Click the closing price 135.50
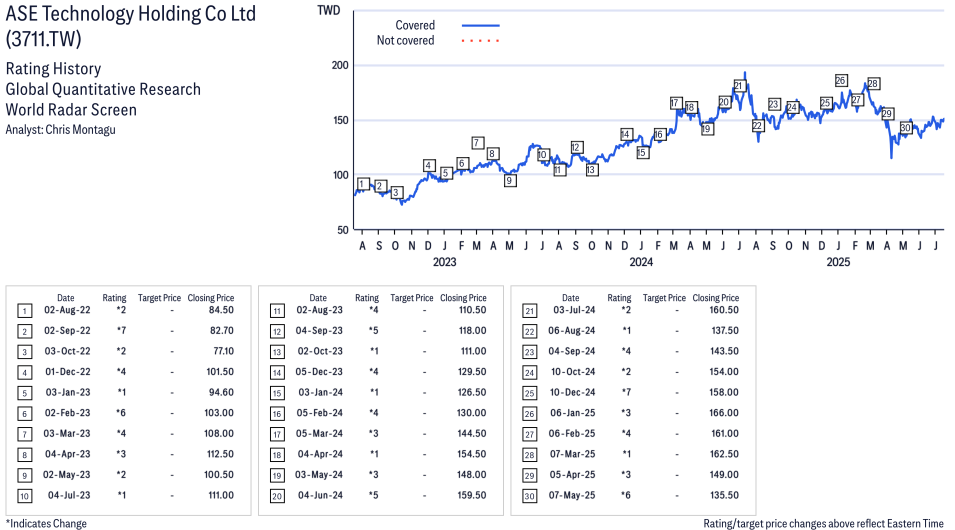Image resolution: width=955 pixels, height=530 pixels. point(725,495)
